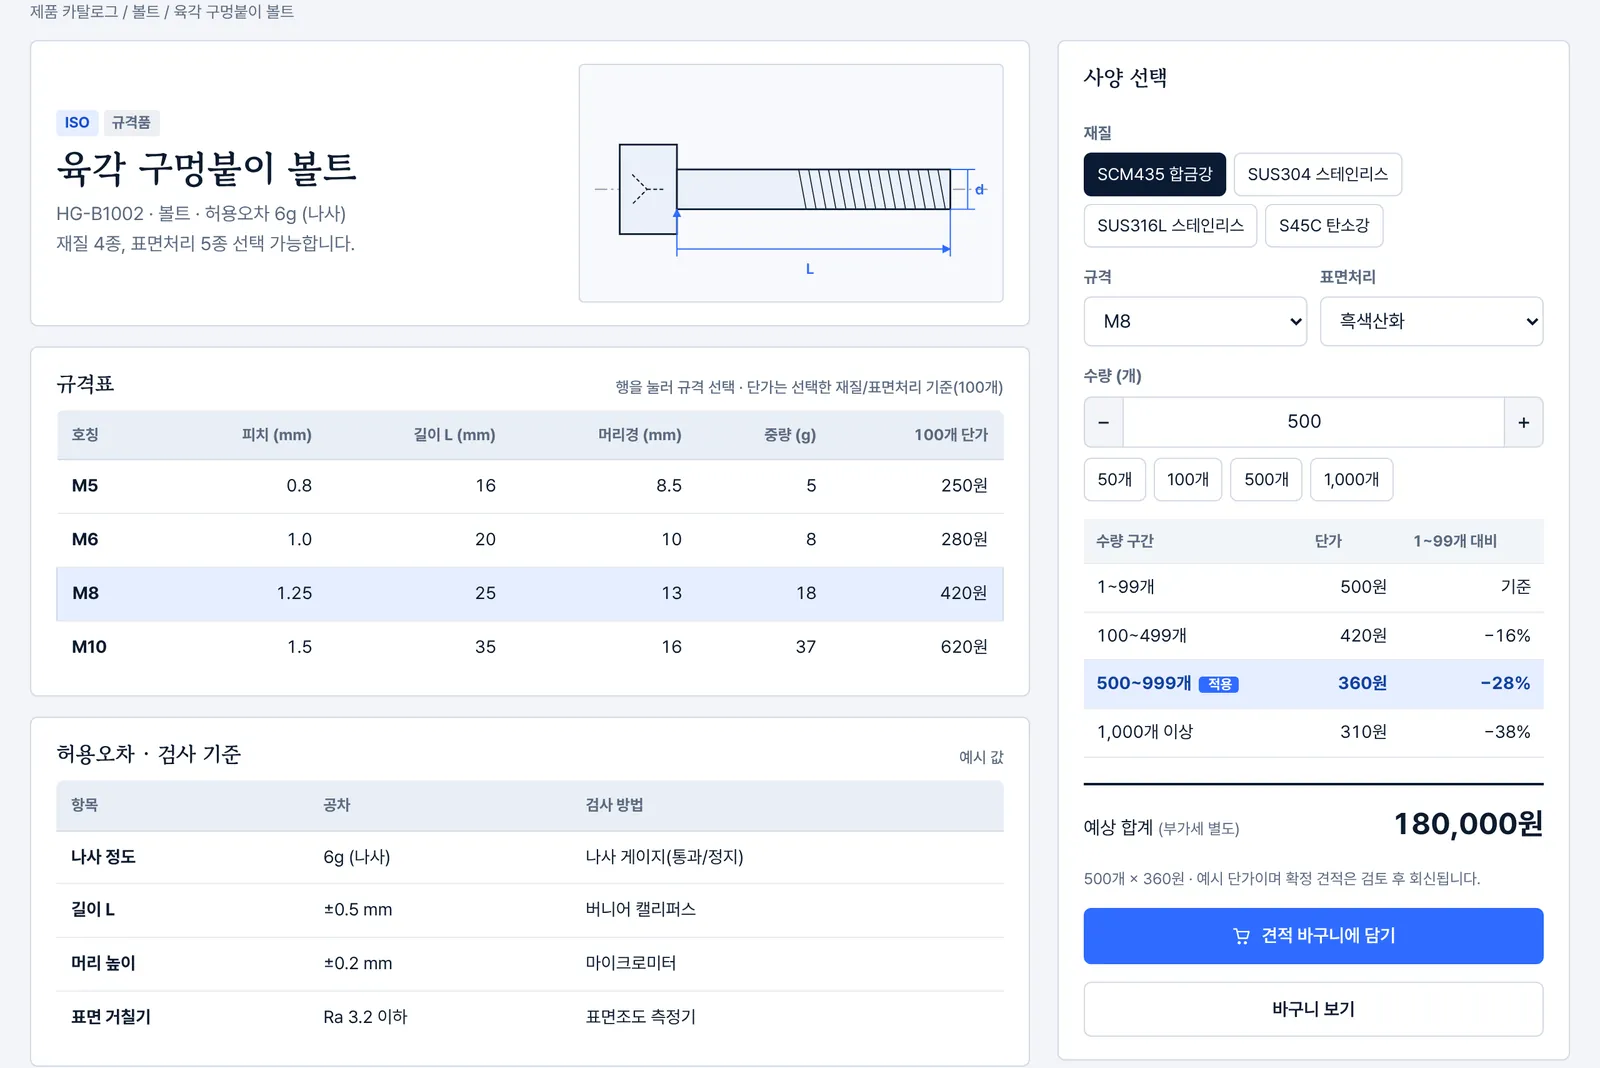
Task: Set quantity preset to 500개
Action: coord(1266,480)
